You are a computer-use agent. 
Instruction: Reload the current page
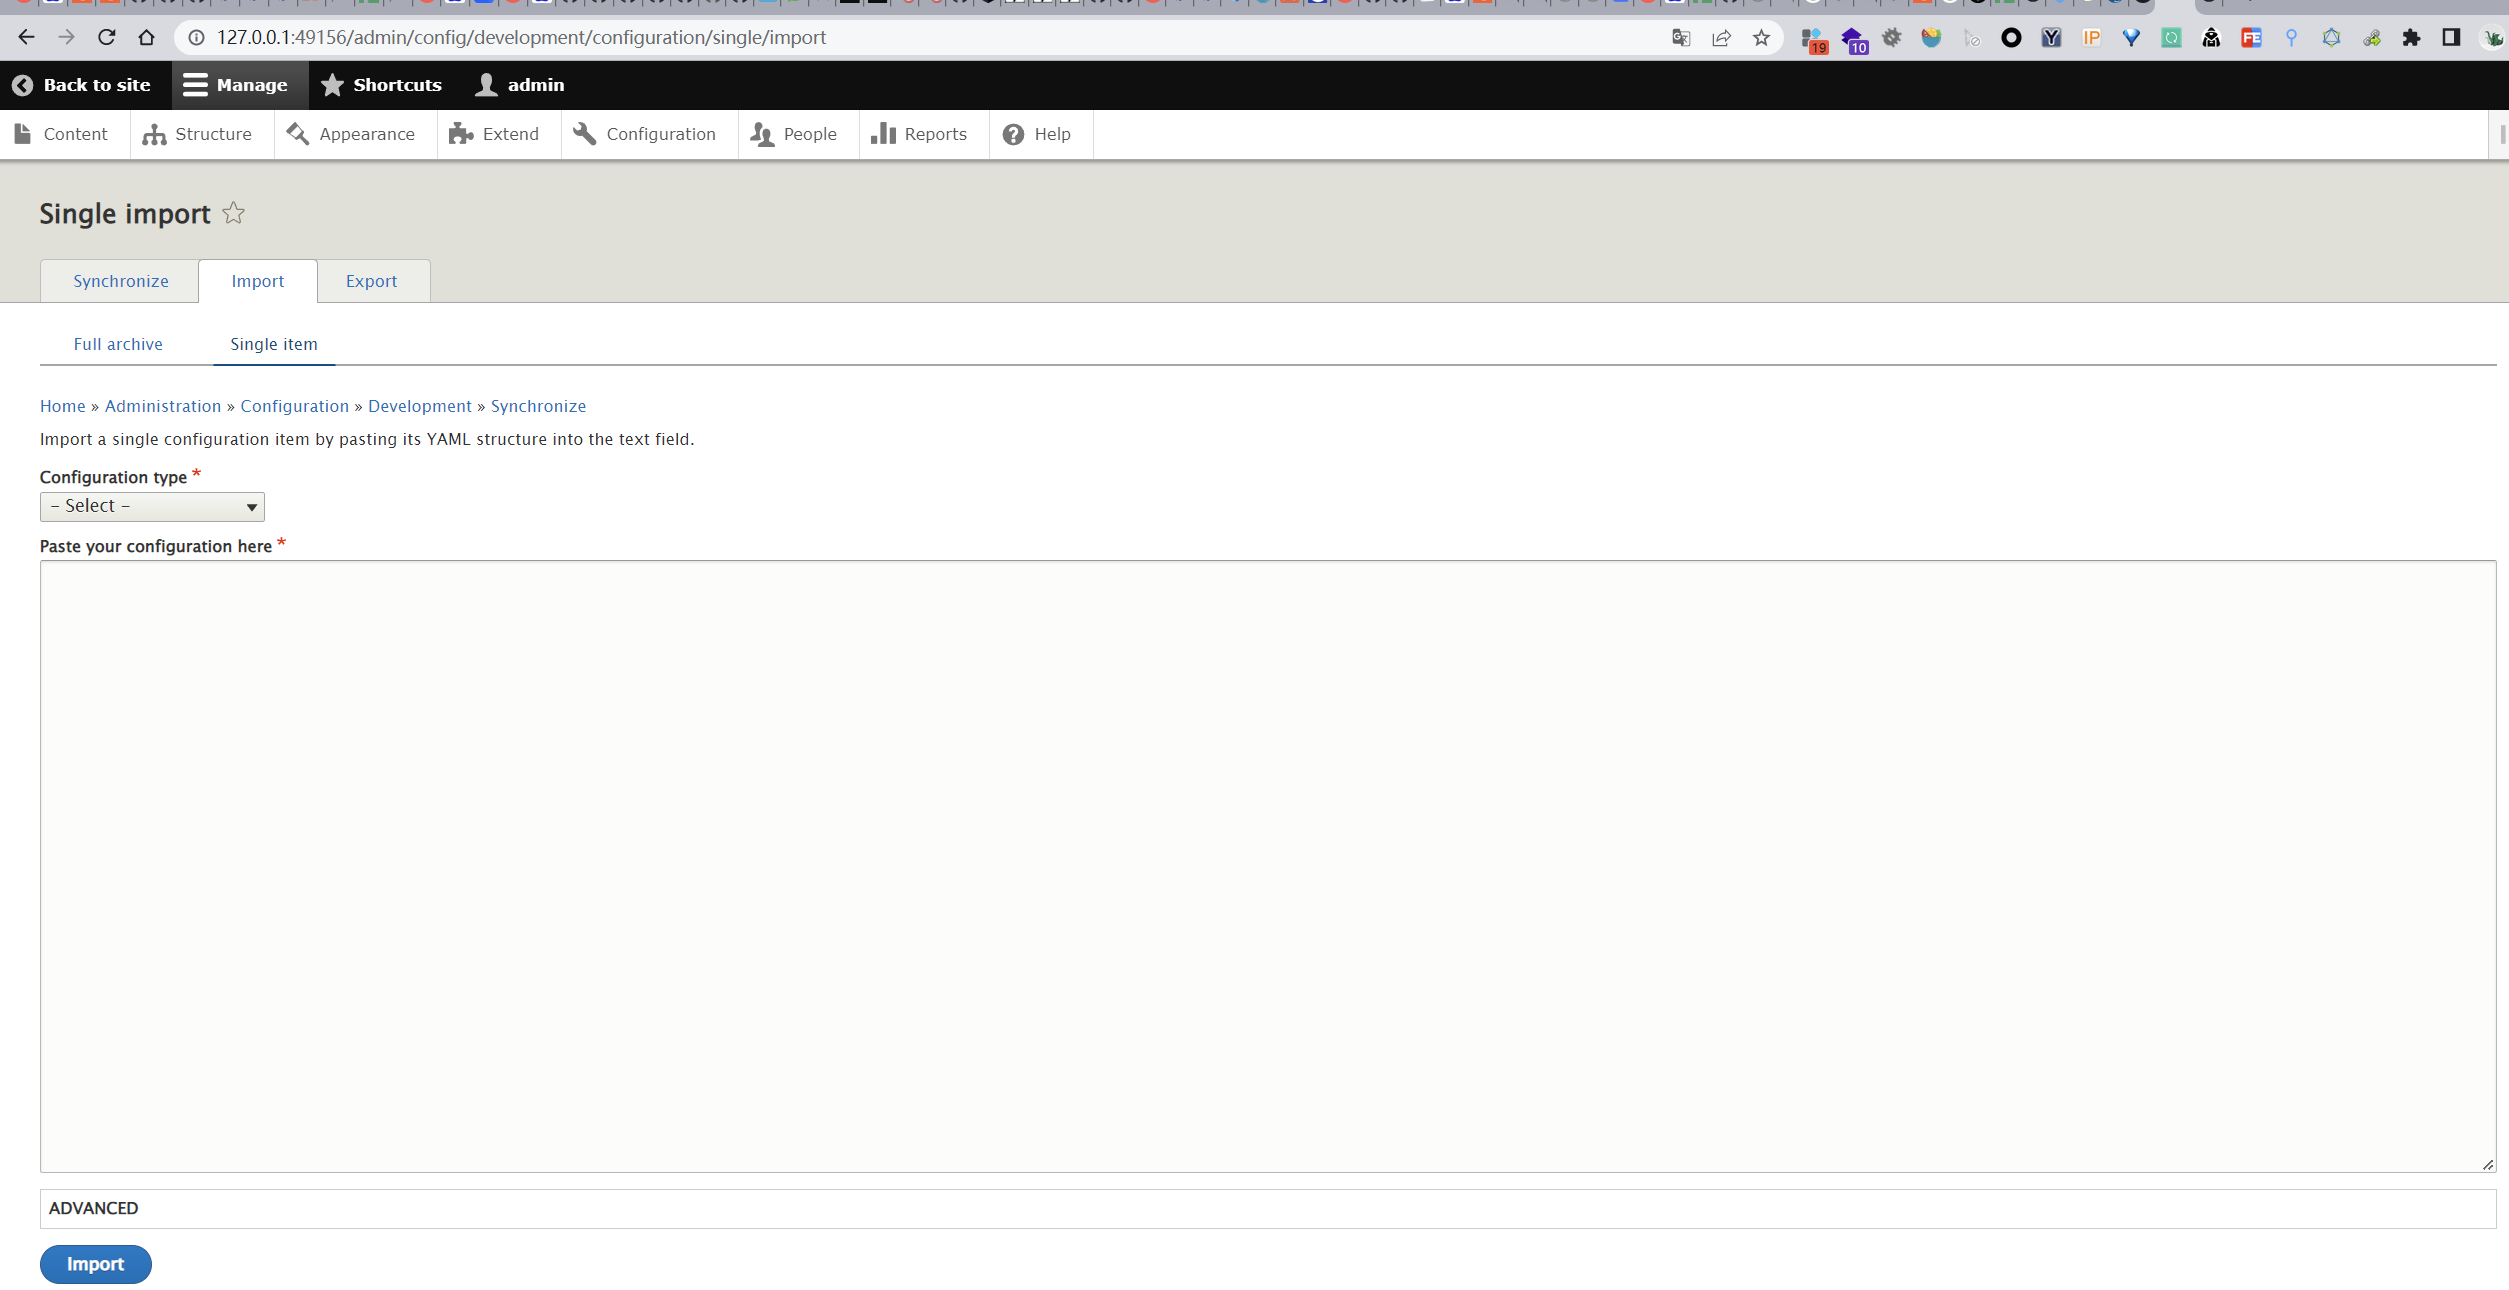(x=106, y=37)
